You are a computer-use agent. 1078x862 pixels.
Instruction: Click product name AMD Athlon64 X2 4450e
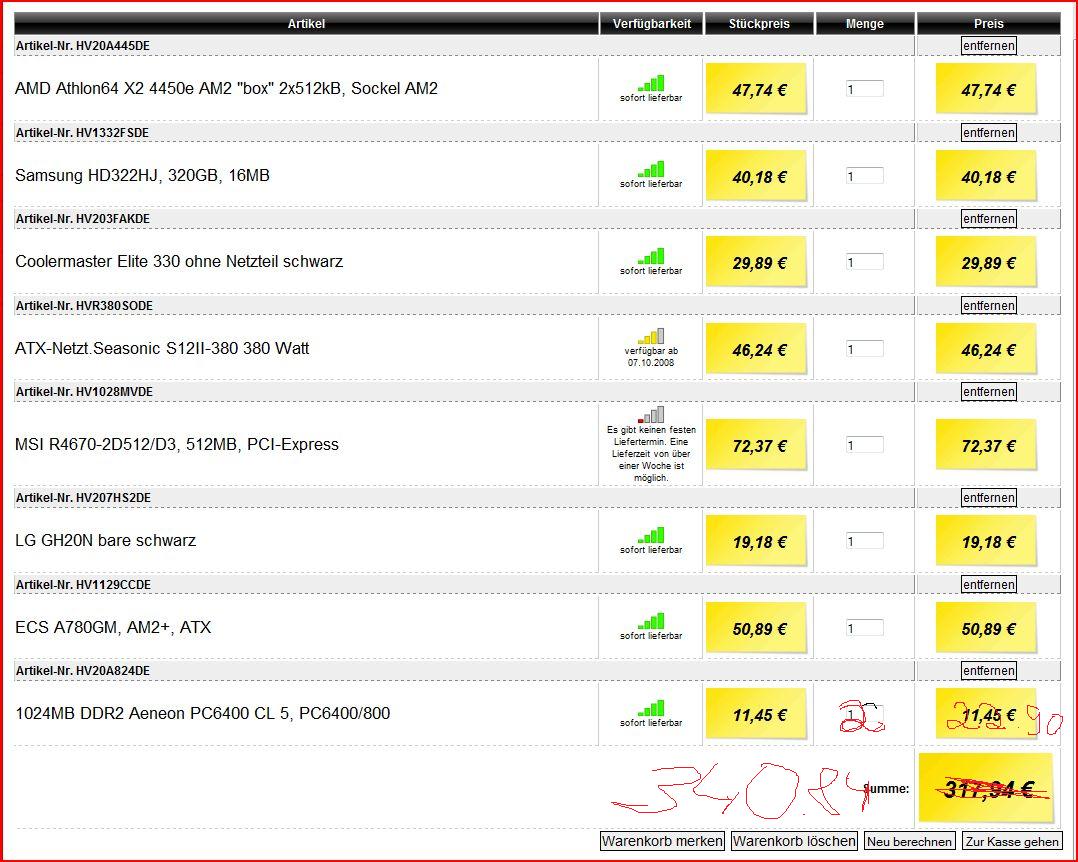tap(226, 89)
